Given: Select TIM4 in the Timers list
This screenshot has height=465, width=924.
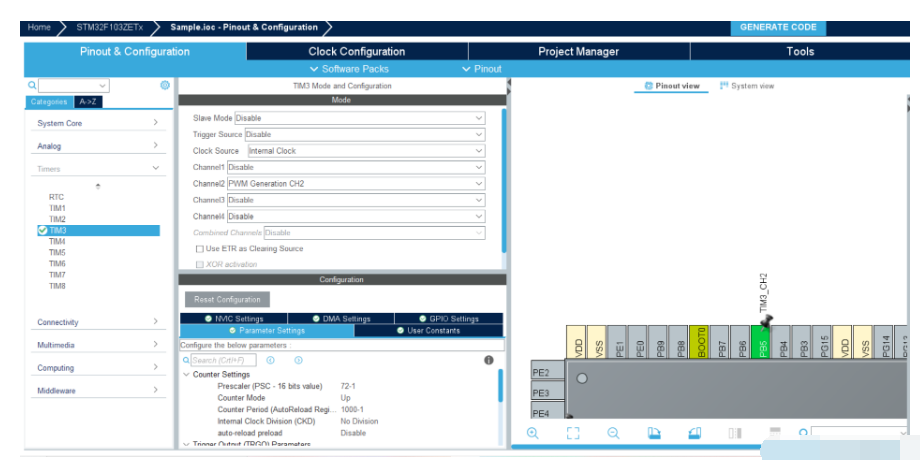Looking at the screenshot, I should (57, 241).
